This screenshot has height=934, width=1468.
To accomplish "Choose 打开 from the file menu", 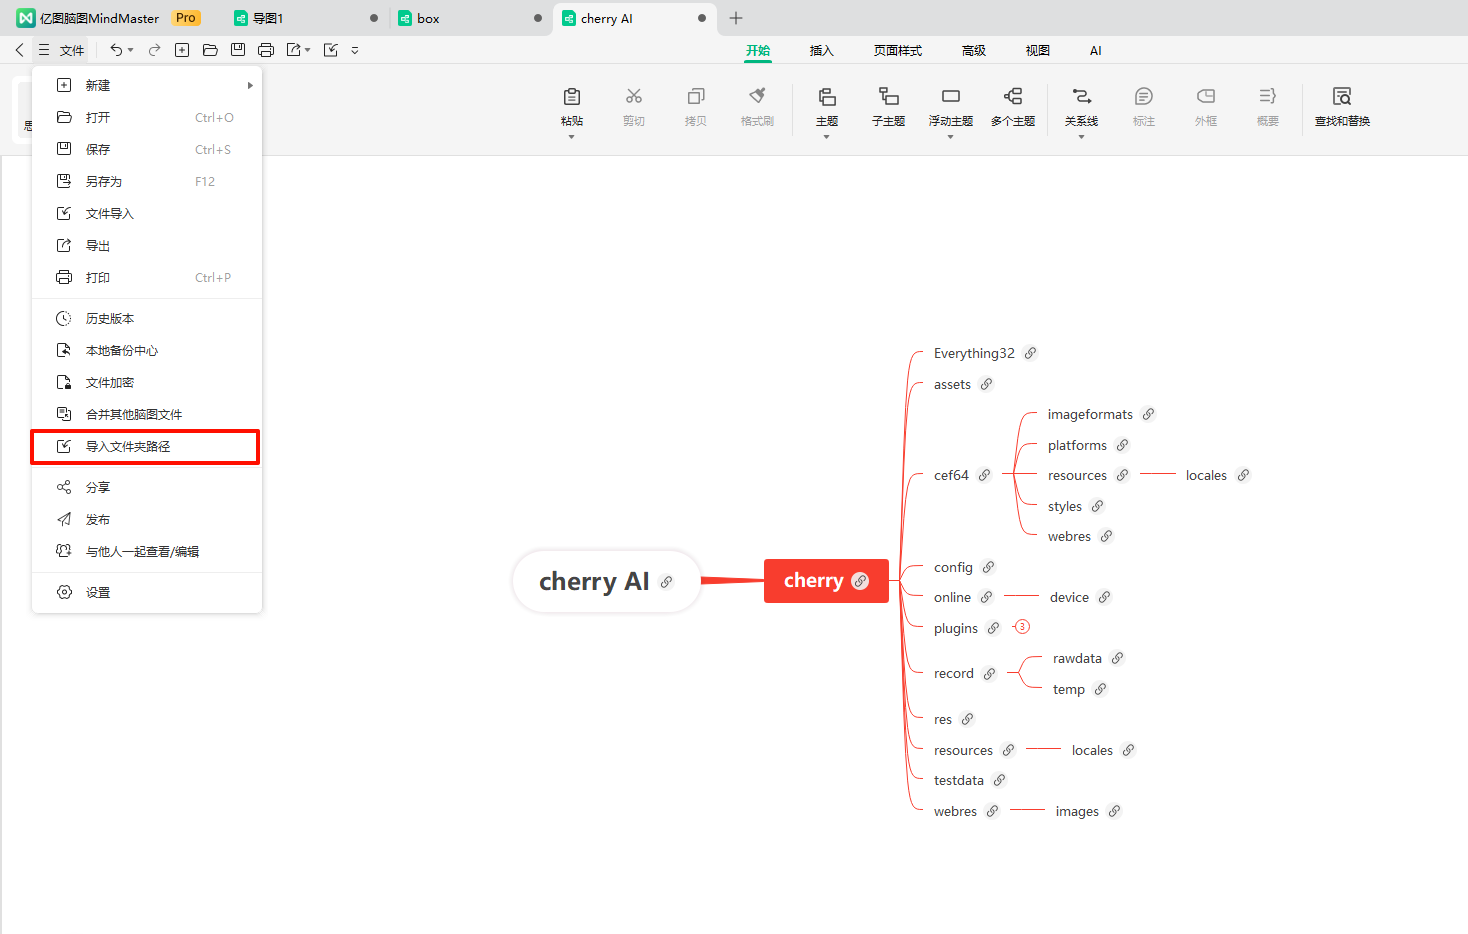I will [x=146, y=118].
